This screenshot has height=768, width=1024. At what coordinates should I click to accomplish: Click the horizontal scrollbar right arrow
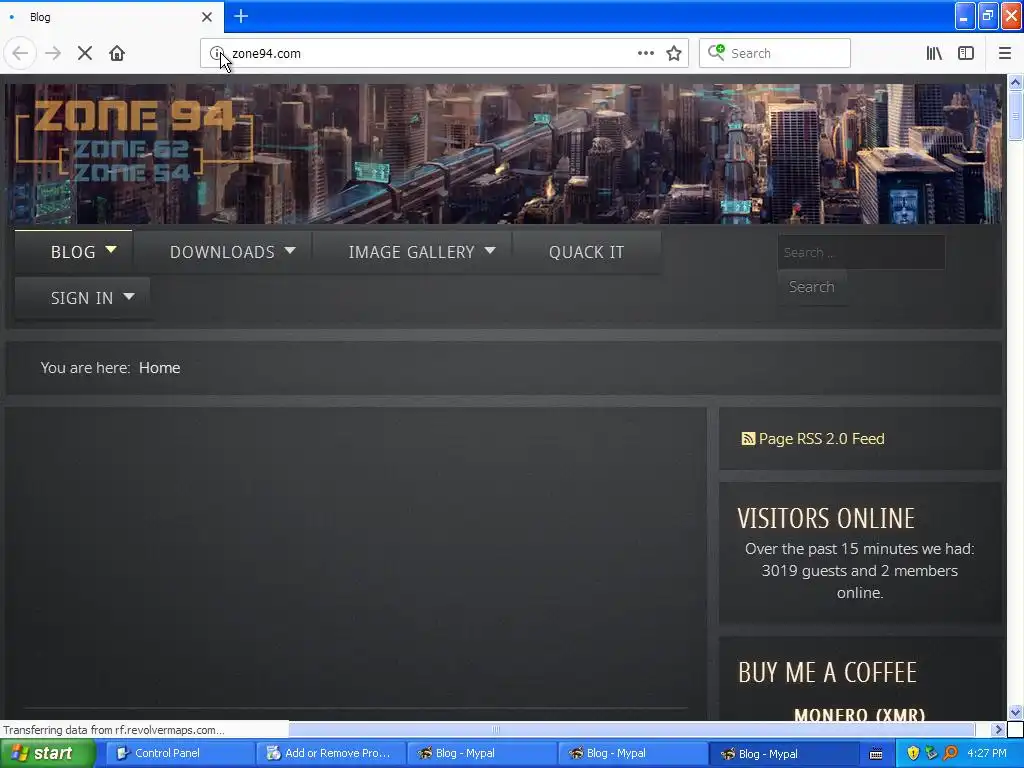[998, 729]
